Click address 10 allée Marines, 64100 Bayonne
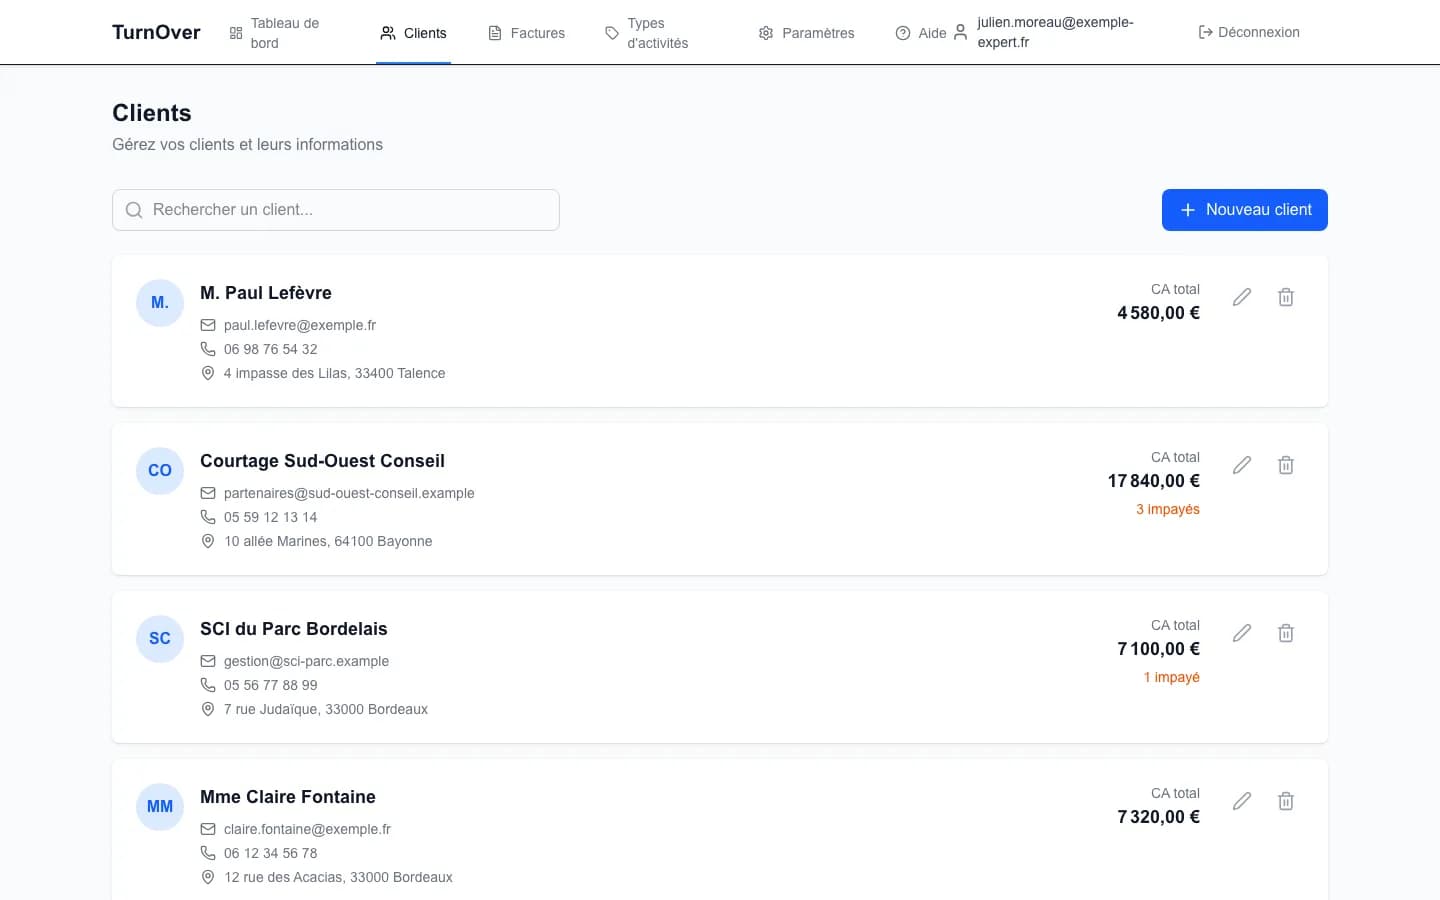 [328, 541]
